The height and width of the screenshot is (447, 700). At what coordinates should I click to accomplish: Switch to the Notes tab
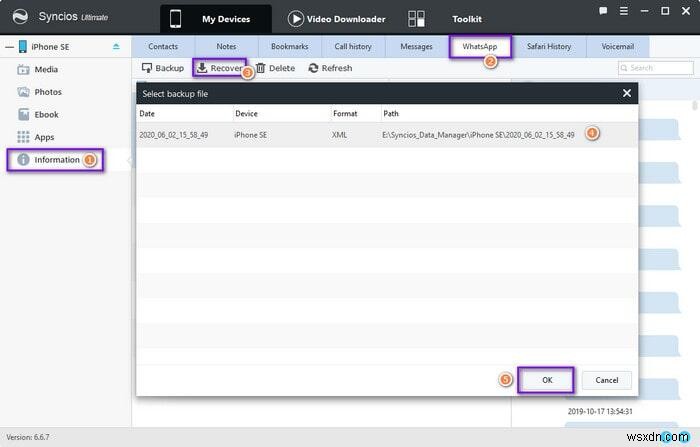pyautogui.click(x=226, y=46)
